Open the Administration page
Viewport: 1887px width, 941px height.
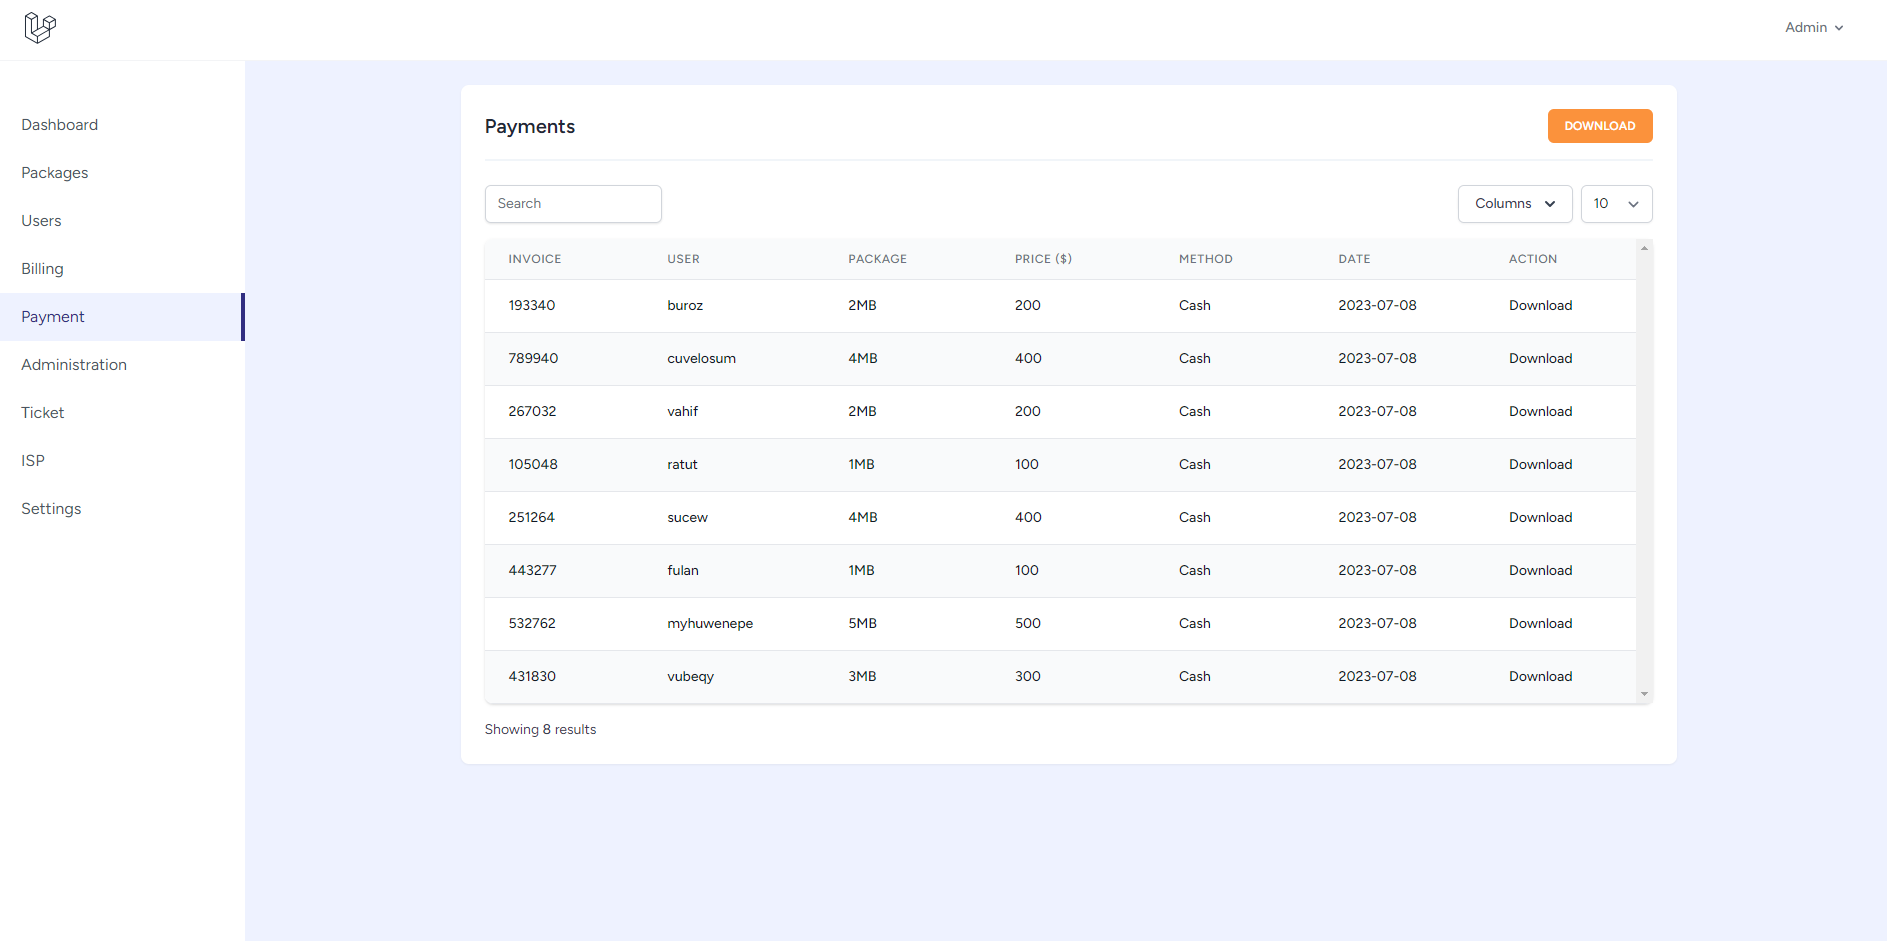(73, 364)
